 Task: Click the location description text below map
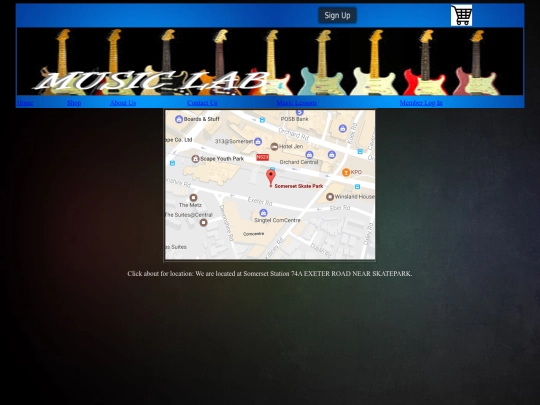(x=270, y=274)
